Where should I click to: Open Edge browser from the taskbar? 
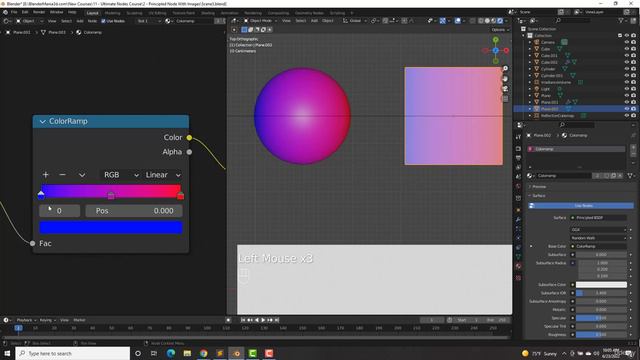171,353
